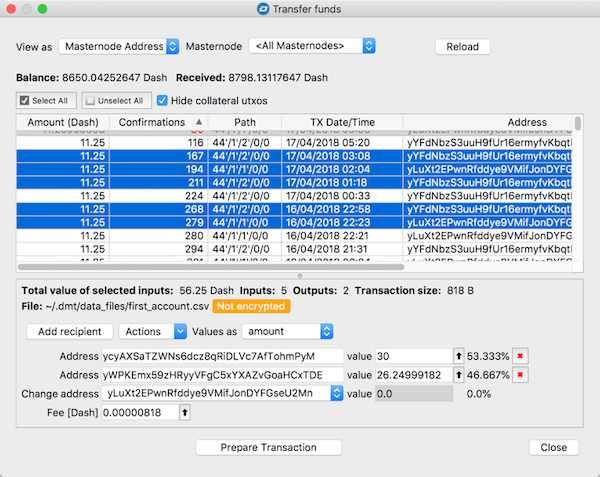The height and width of the screenshot is (477, 600).
Task: Click the Prepare Transaction button
Action: click(x=268, y=447)
